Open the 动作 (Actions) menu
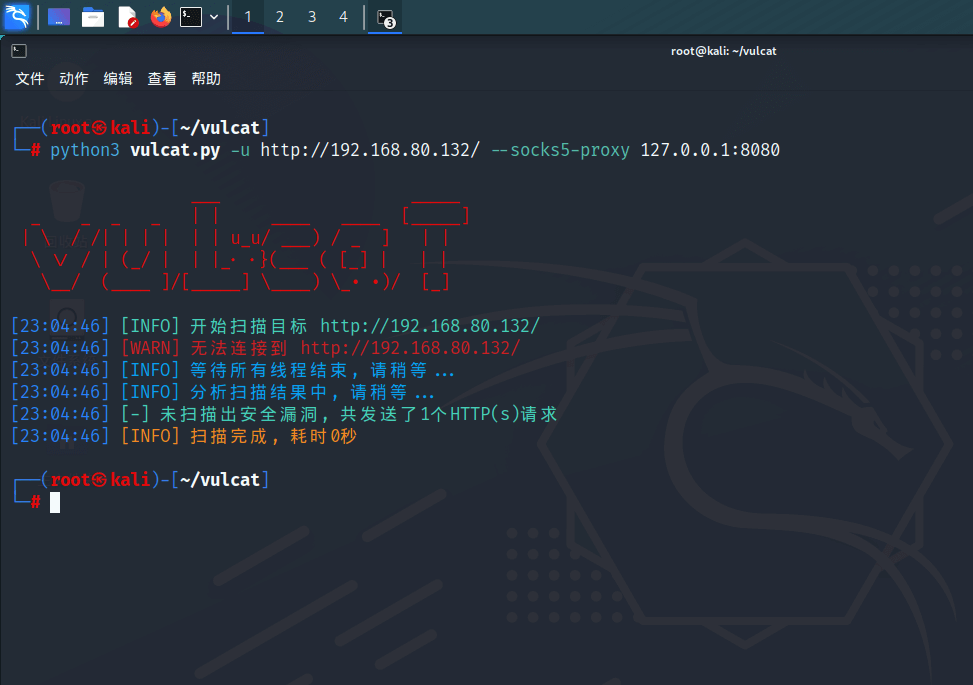This screenshot has height=685, width=973. click(x=74, y=79)
